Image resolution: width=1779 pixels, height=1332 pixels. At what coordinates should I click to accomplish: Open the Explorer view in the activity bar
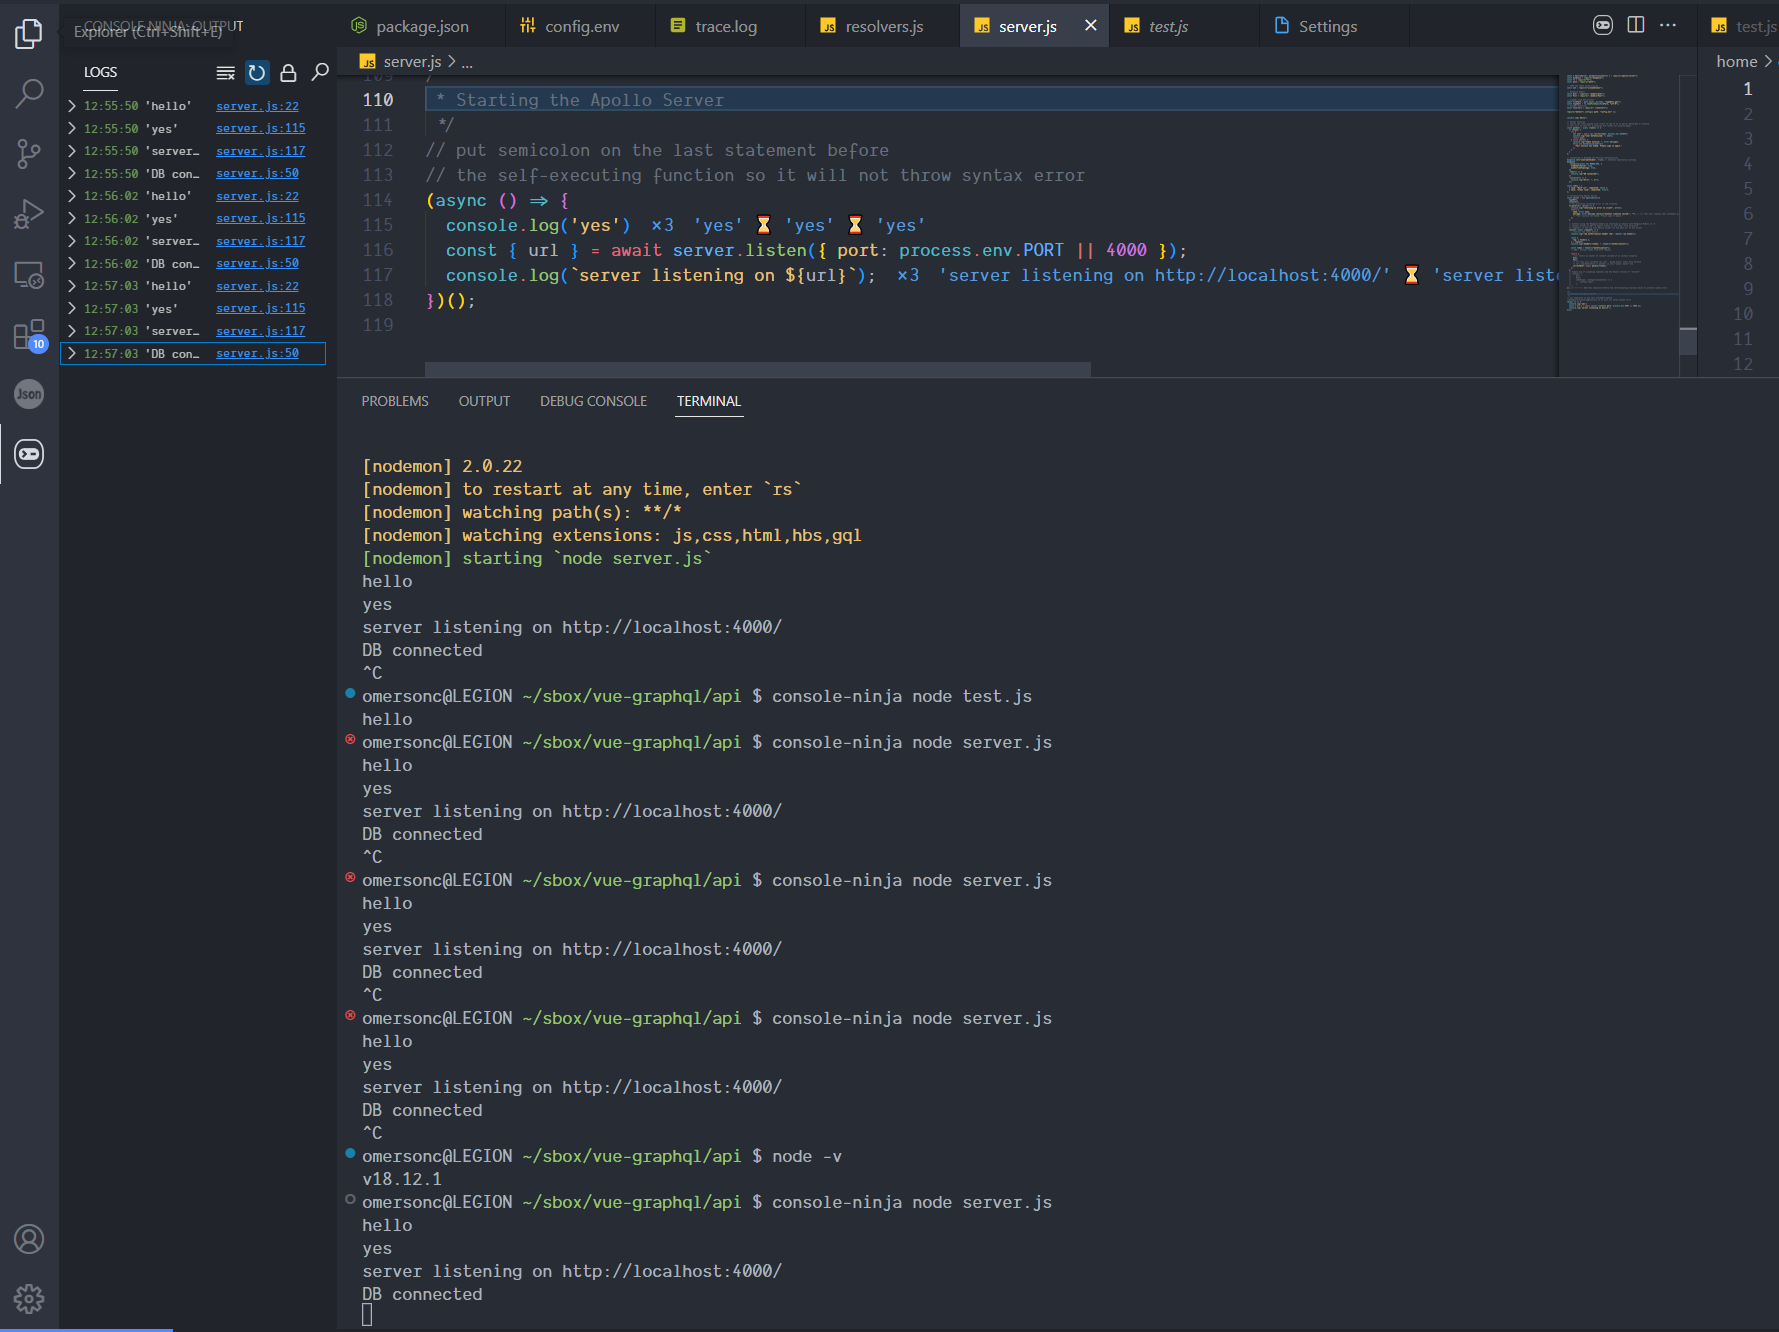click(x=29, y=32)
